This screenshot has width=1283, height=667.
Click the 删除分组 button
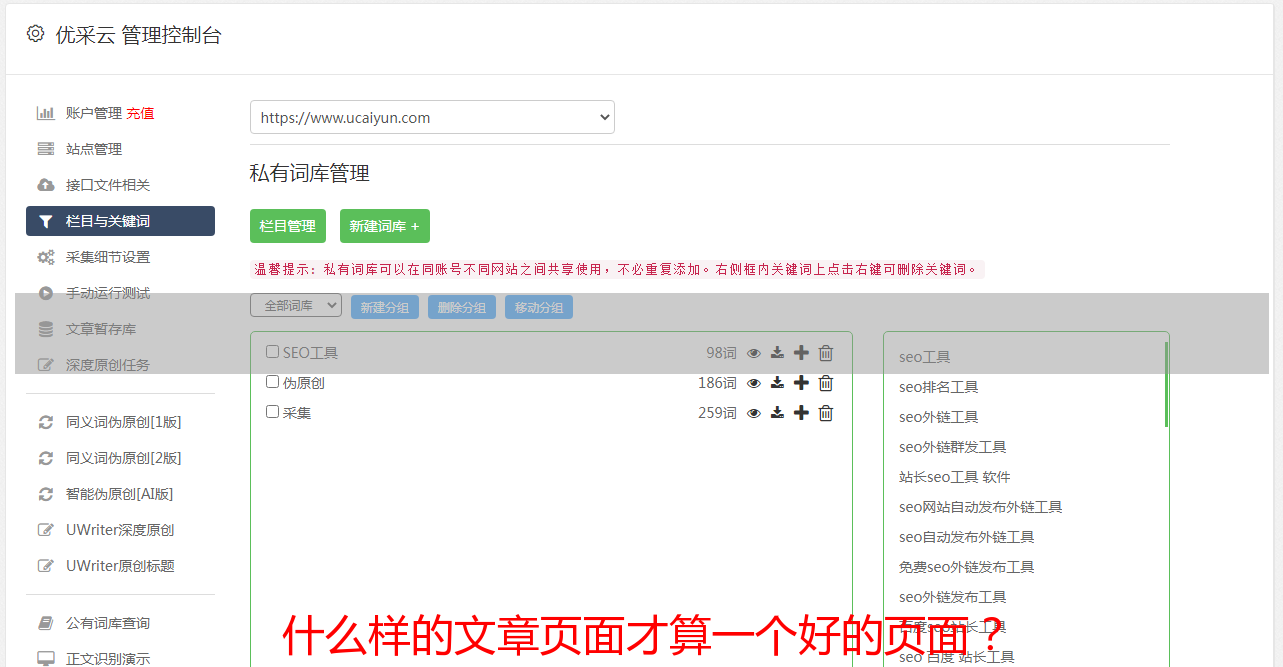462,307
